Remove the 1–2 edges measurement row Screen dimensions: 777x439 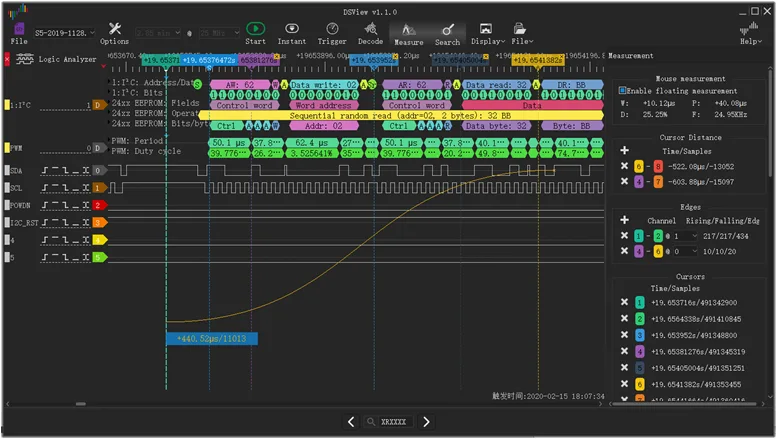point(624,235)
